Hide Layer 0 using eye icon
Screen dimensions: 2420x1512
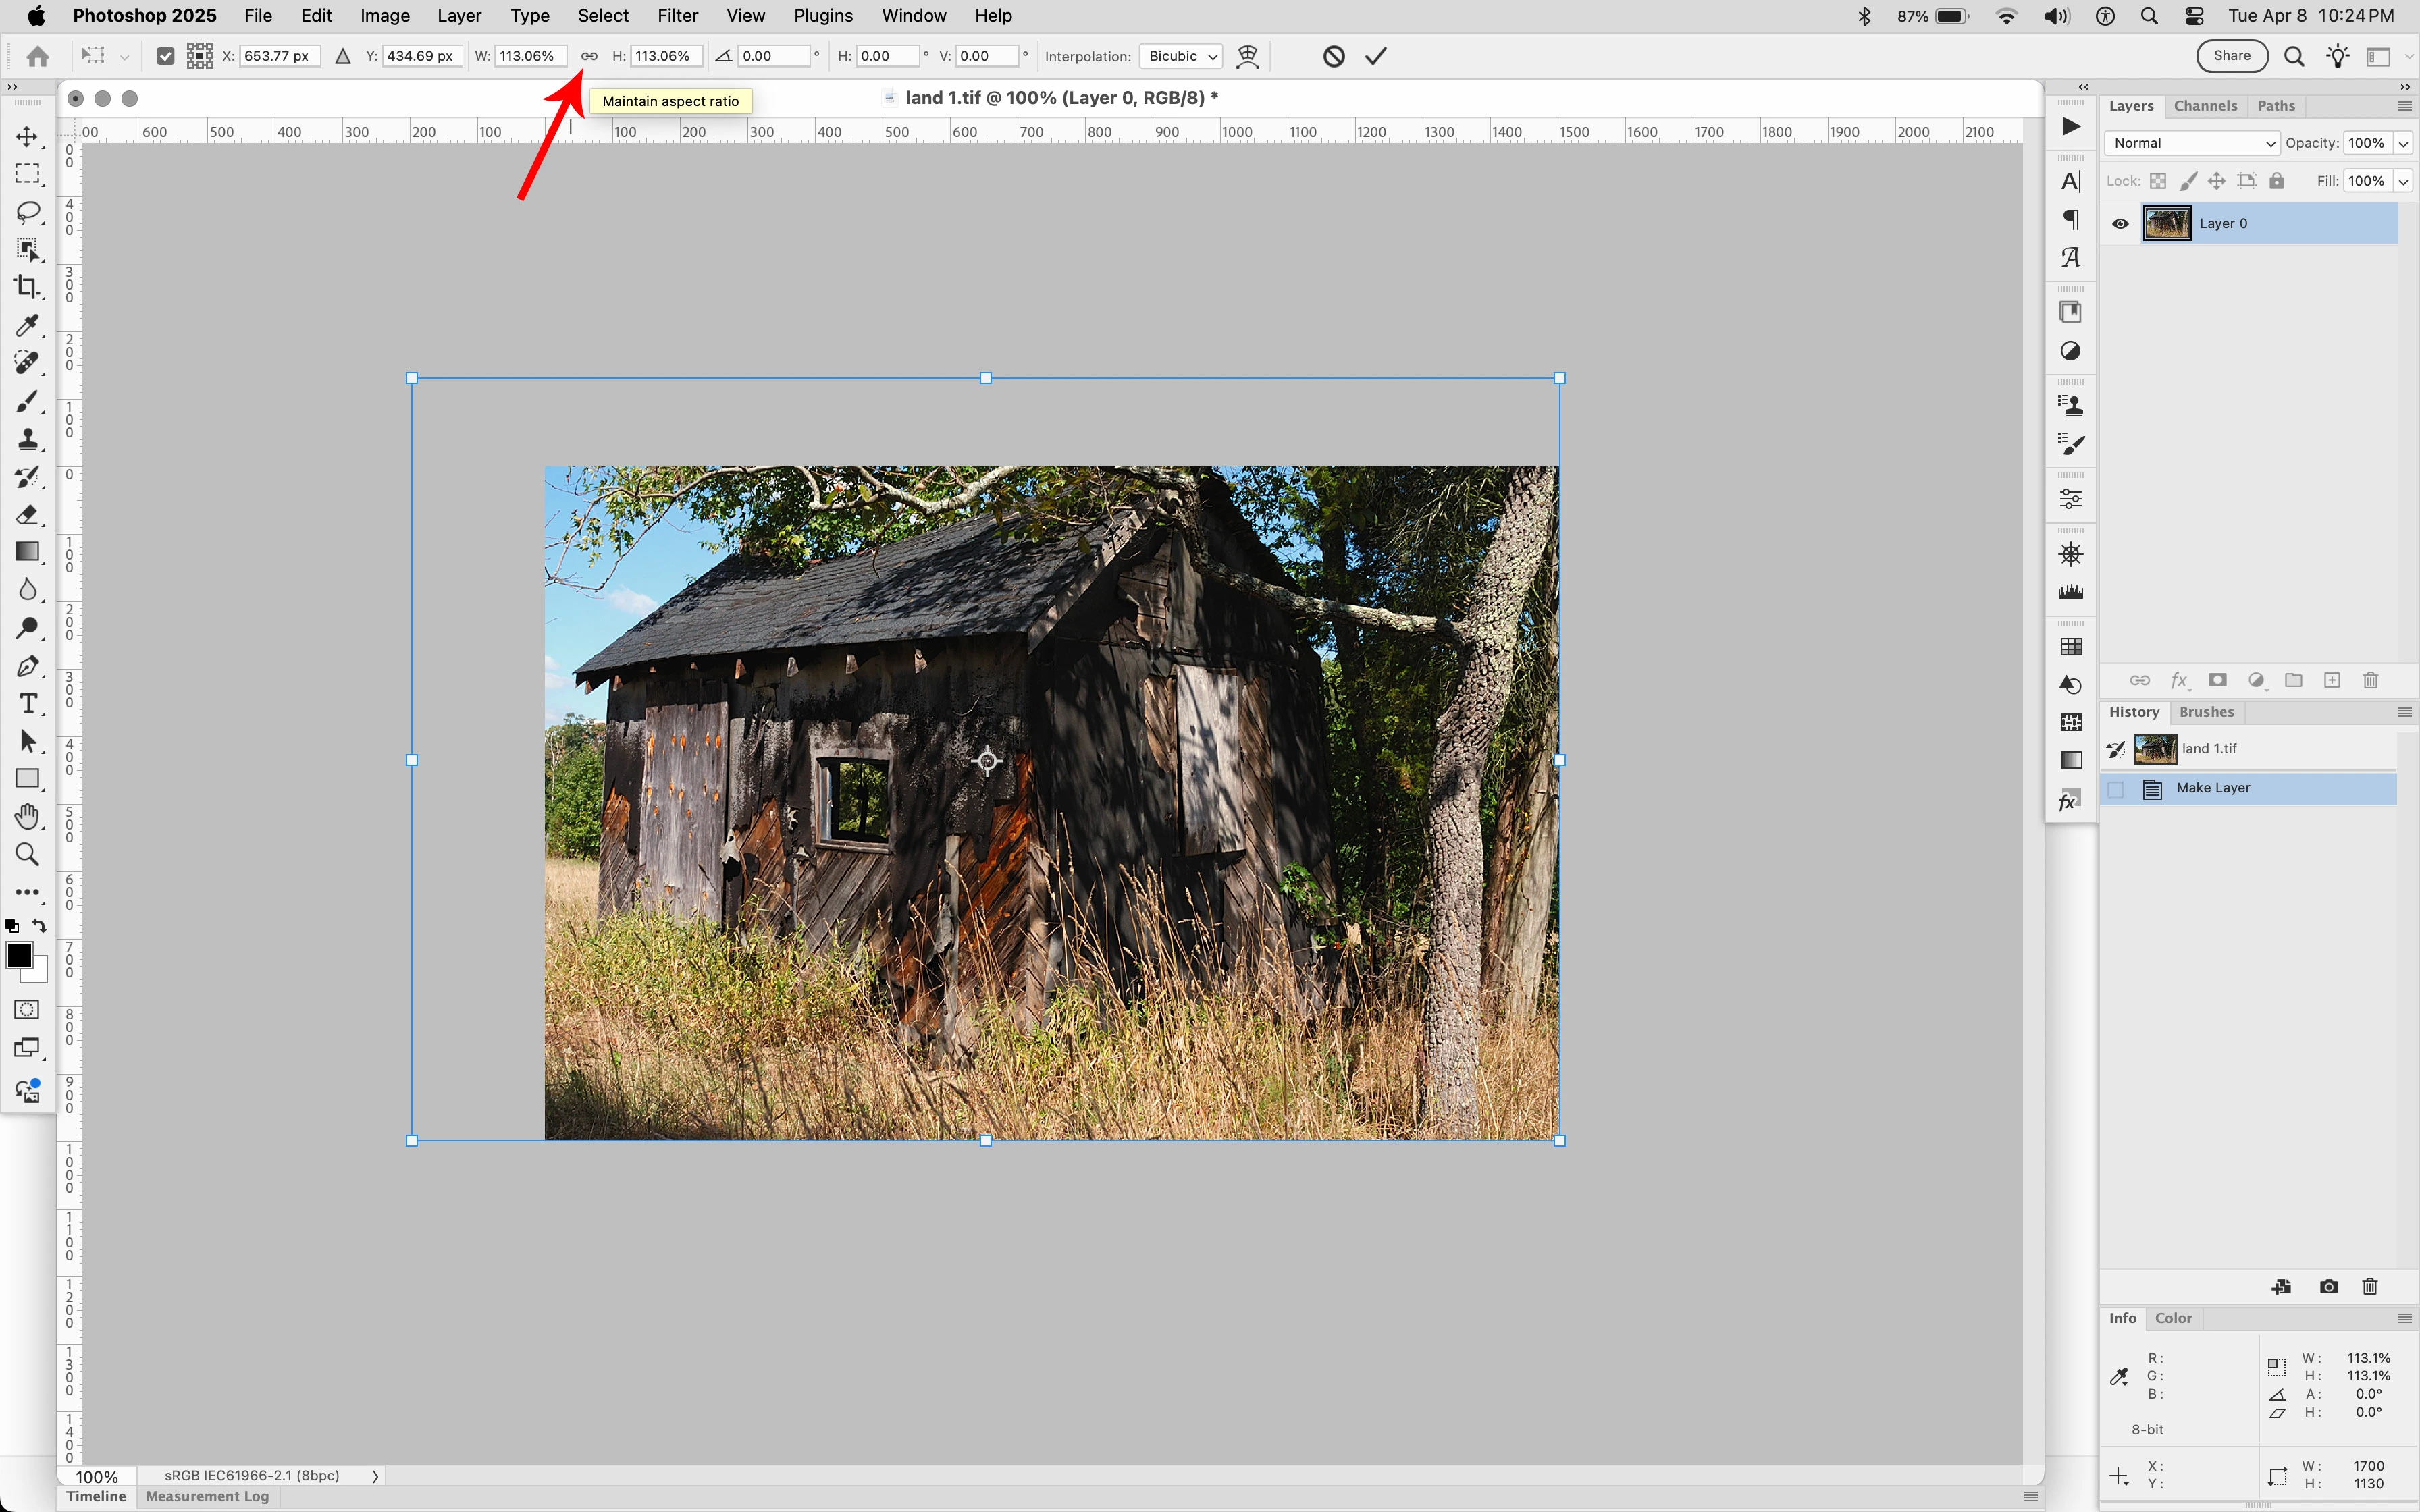2119,224
